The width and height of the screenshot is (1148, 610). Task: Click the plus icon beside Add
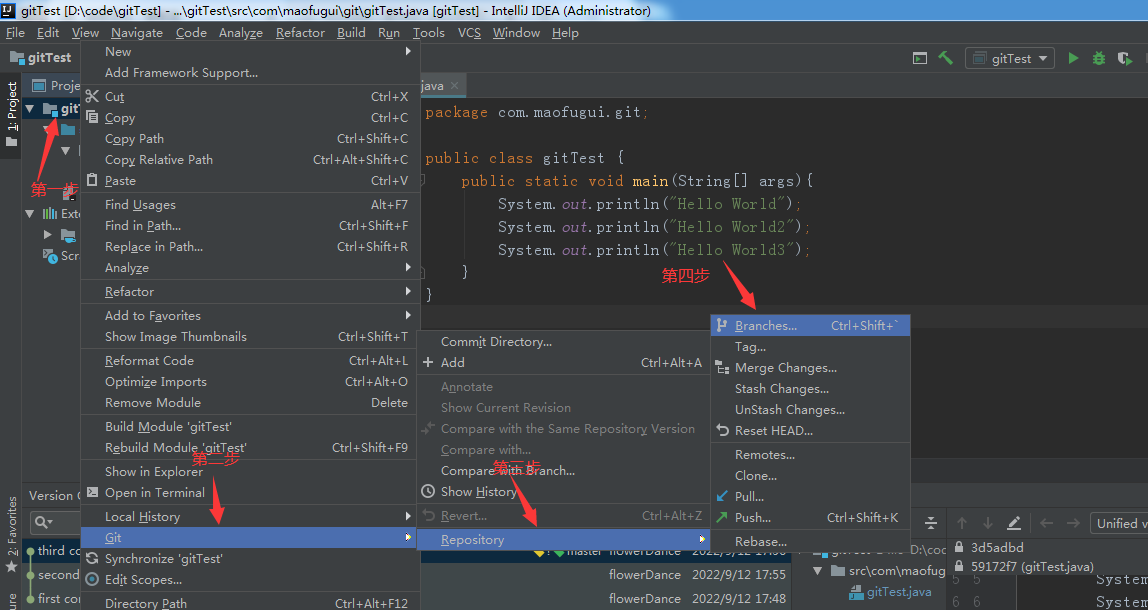428,362
